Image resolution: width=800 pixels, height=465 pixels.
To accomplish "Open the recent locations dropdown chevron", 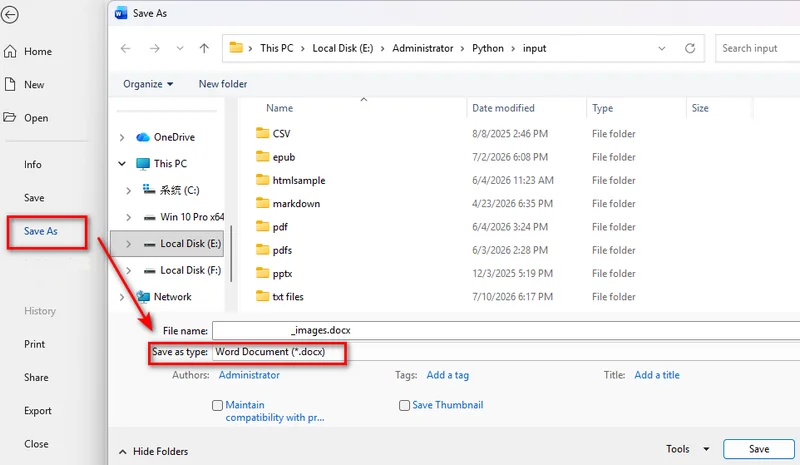I will (180, 48).
